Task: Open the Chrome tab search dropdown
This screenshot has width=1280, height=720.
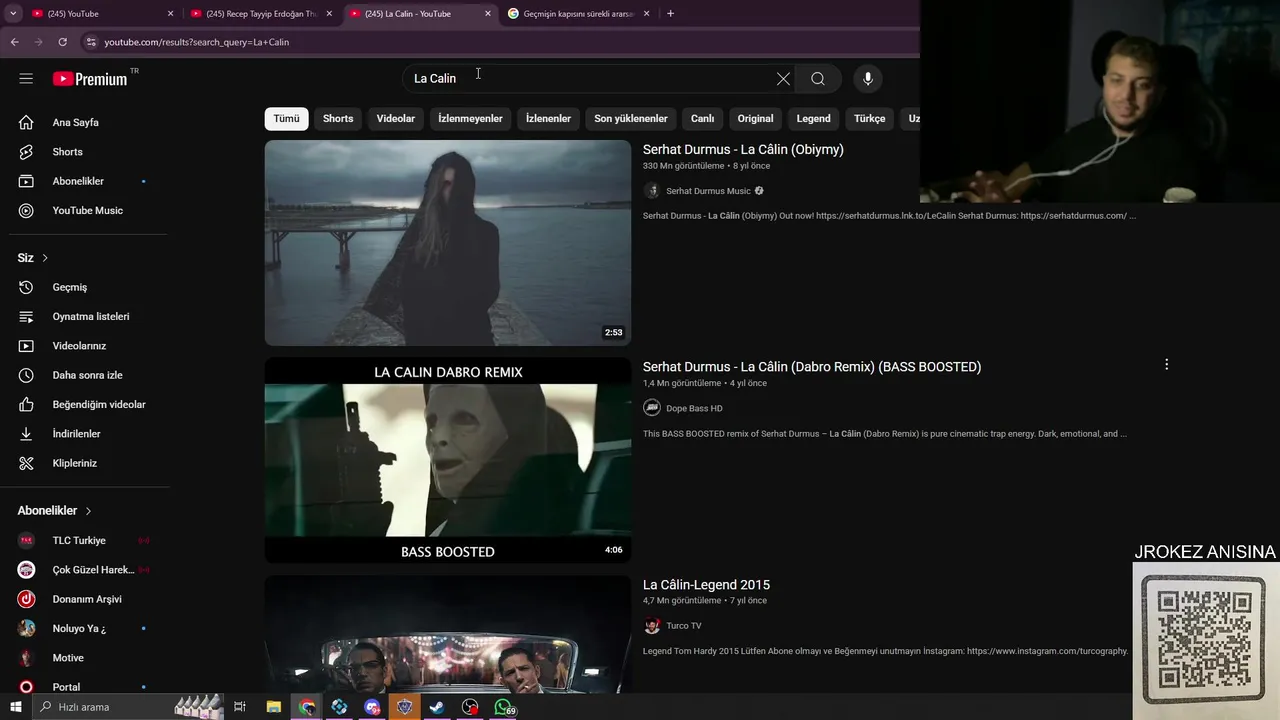Action: pyautogui.click(x=13, y=14)
